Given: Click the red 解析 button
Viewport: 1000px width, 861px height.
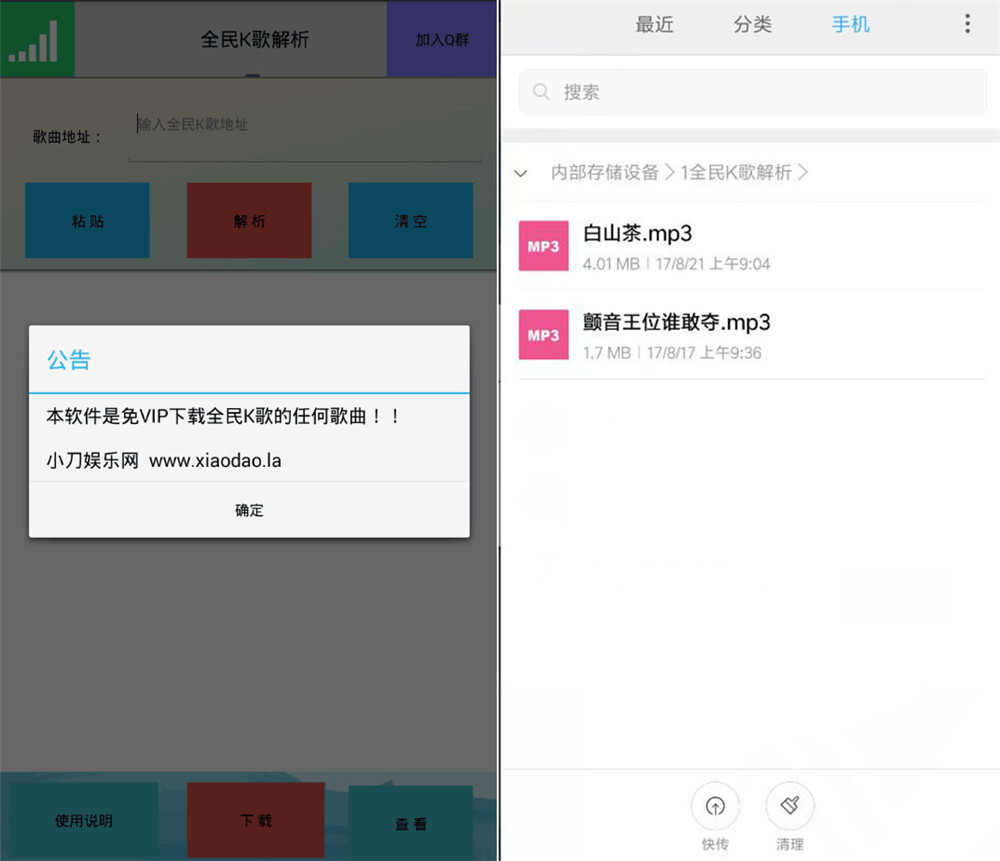Looking at the screenshot, I should (249, 221).
